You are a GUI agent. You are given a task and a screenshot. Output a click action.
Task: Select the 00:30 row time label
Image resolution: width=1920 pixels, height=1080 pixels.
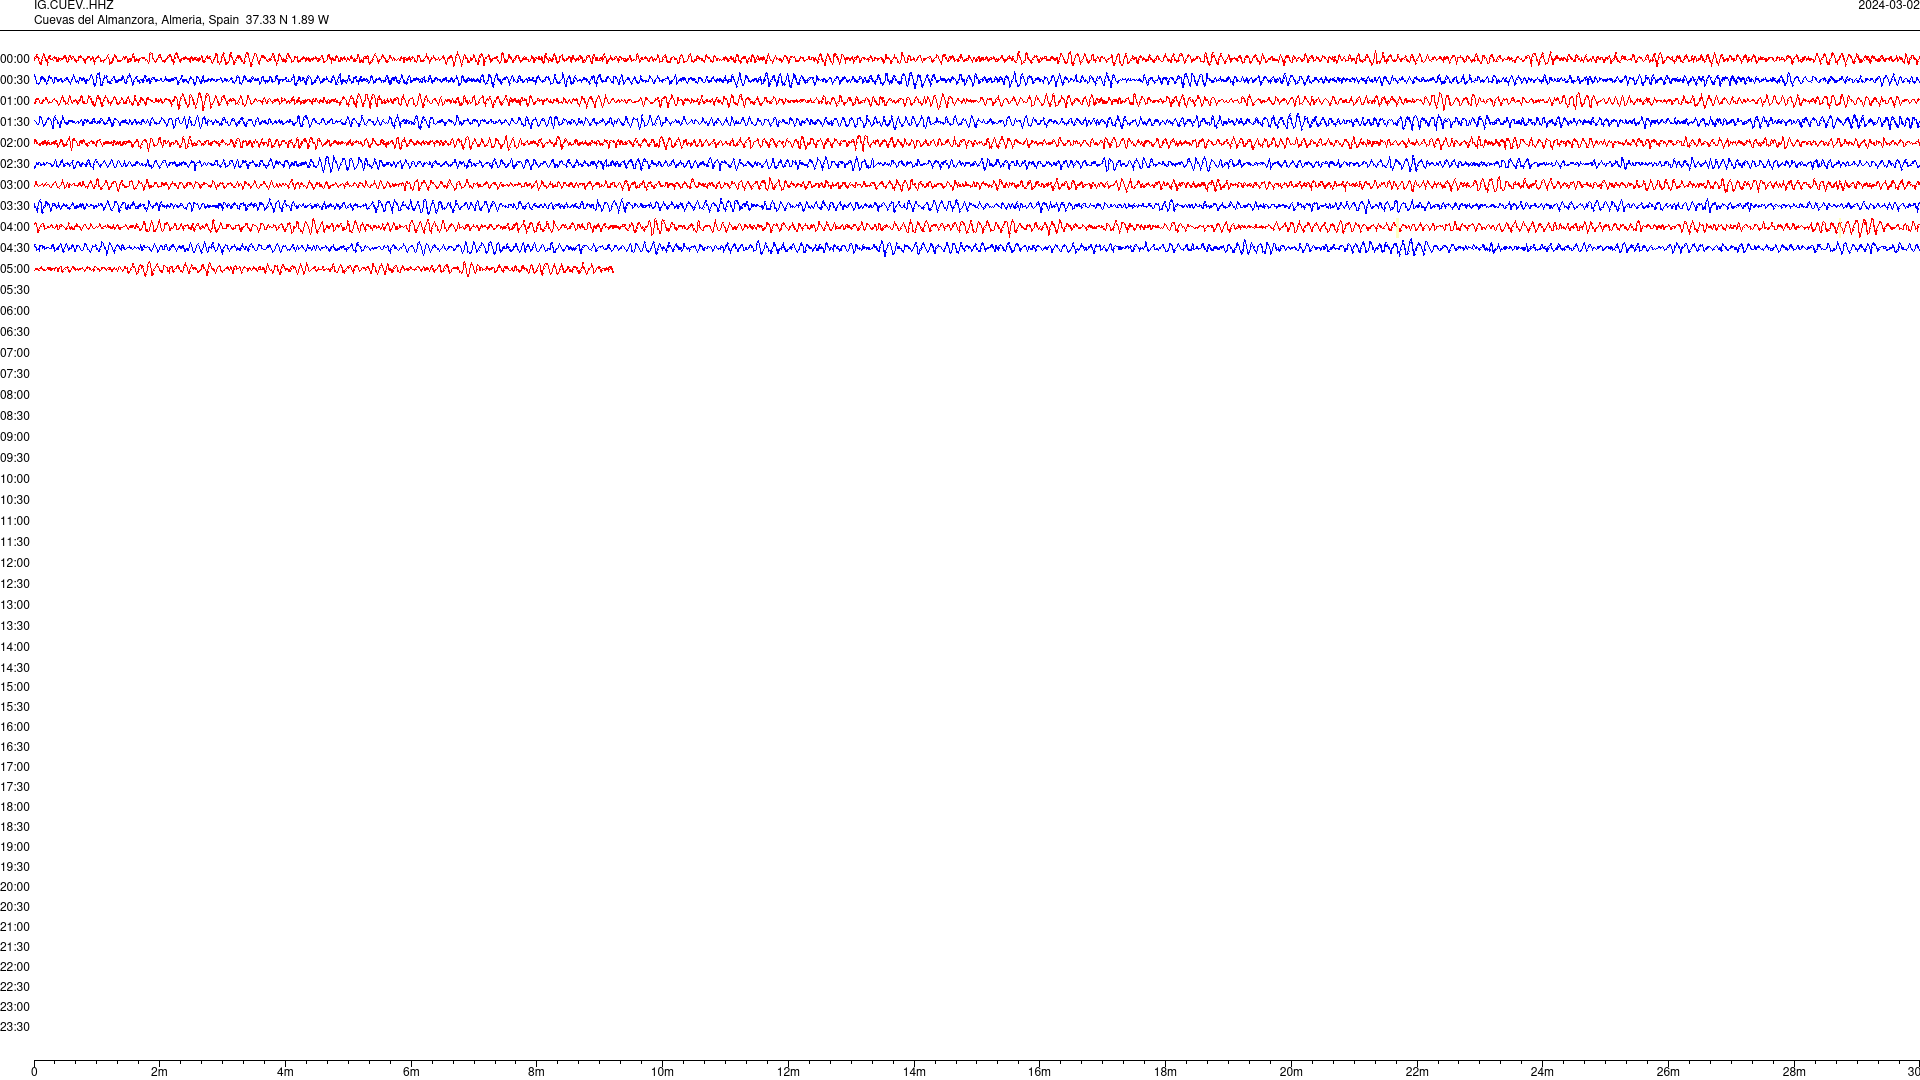tap(15, 80)
